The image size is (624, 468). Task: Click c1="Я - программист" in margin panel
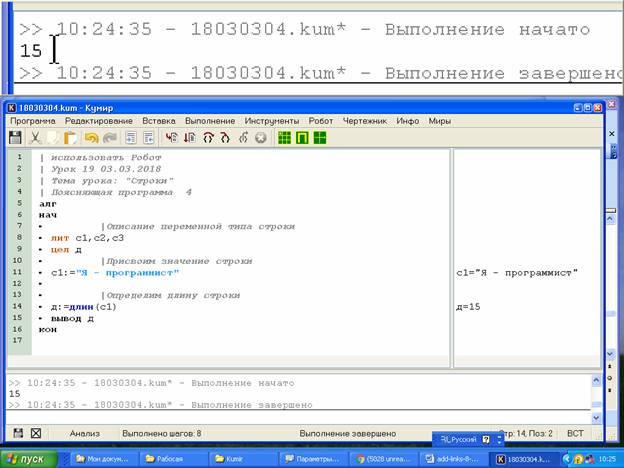[517, 273]
